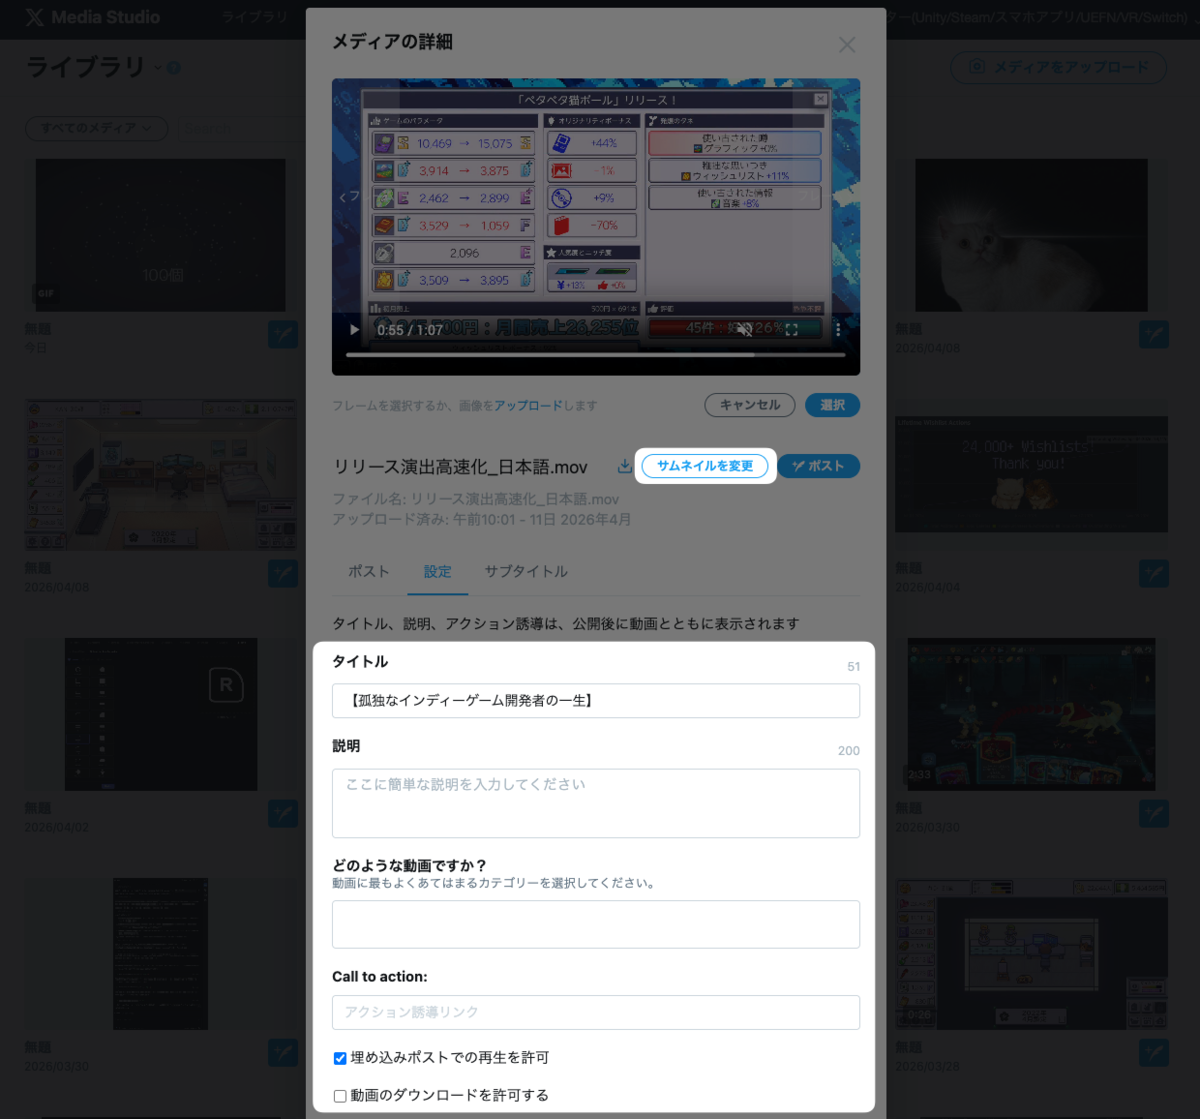Open the サブタイトル tab
The image size is (1200, 1119).
526,571
